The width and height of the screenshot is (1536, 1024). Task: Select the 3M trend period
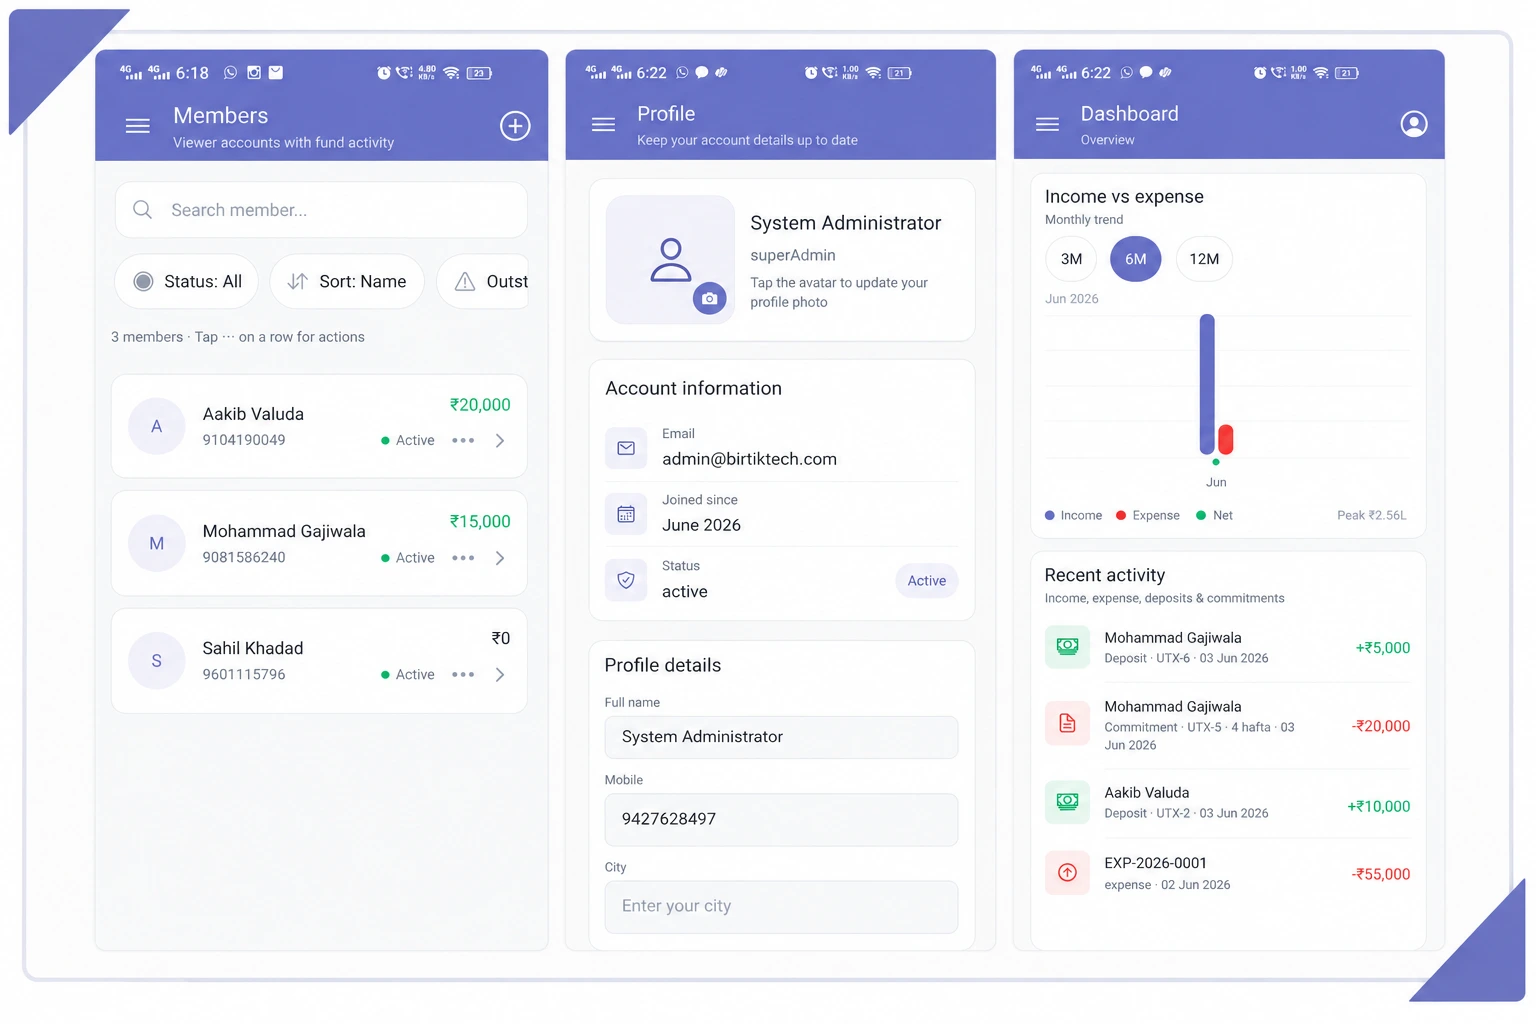point(1071,259)
